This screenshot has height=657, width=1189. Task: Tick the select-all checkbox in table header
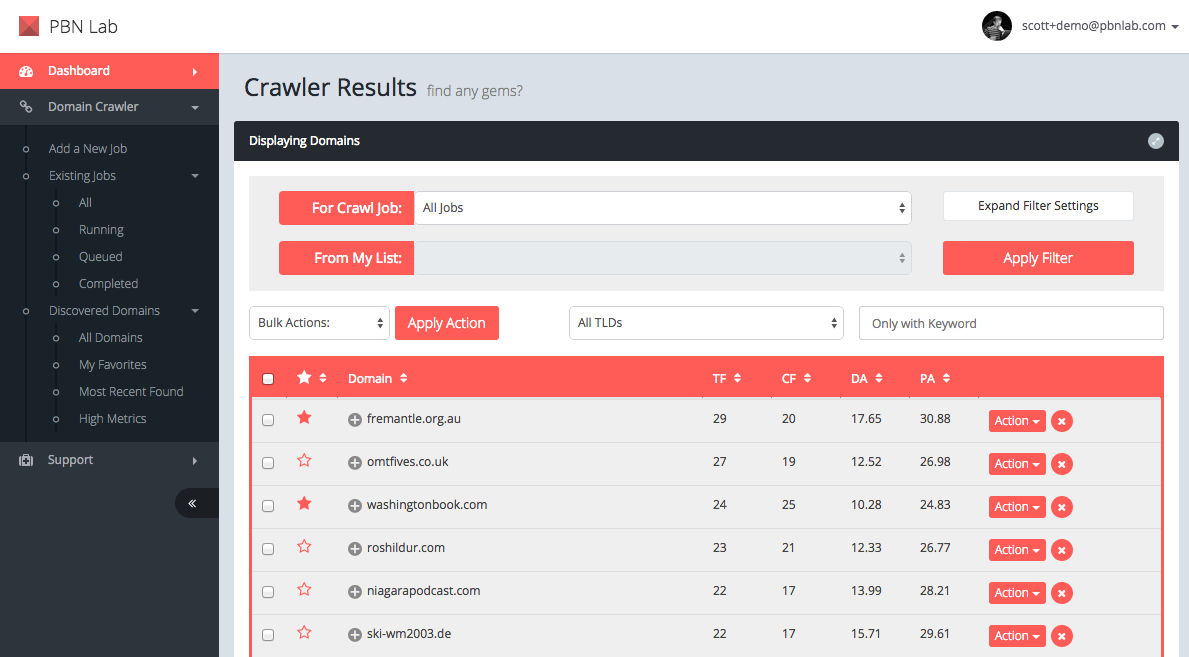coord(268,379)
